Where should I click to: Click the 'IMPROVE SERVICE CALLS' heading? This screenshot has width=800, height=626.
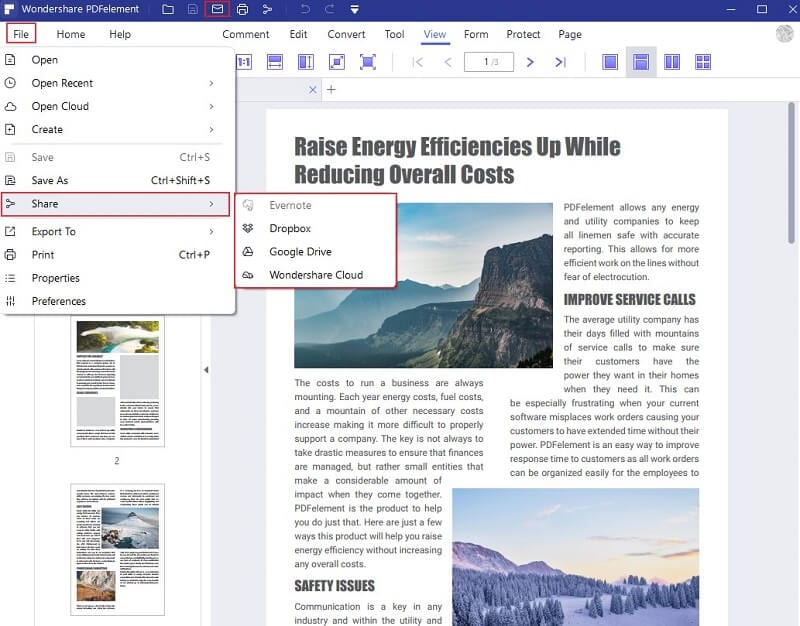tap(630, 299)
